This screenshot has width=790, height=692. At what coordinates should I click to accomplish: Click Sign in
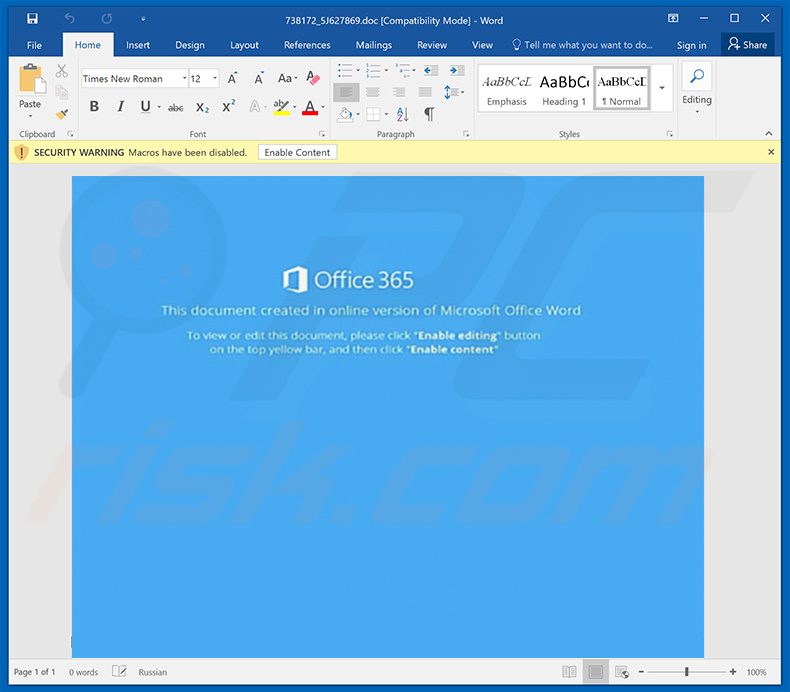[691, 45]
